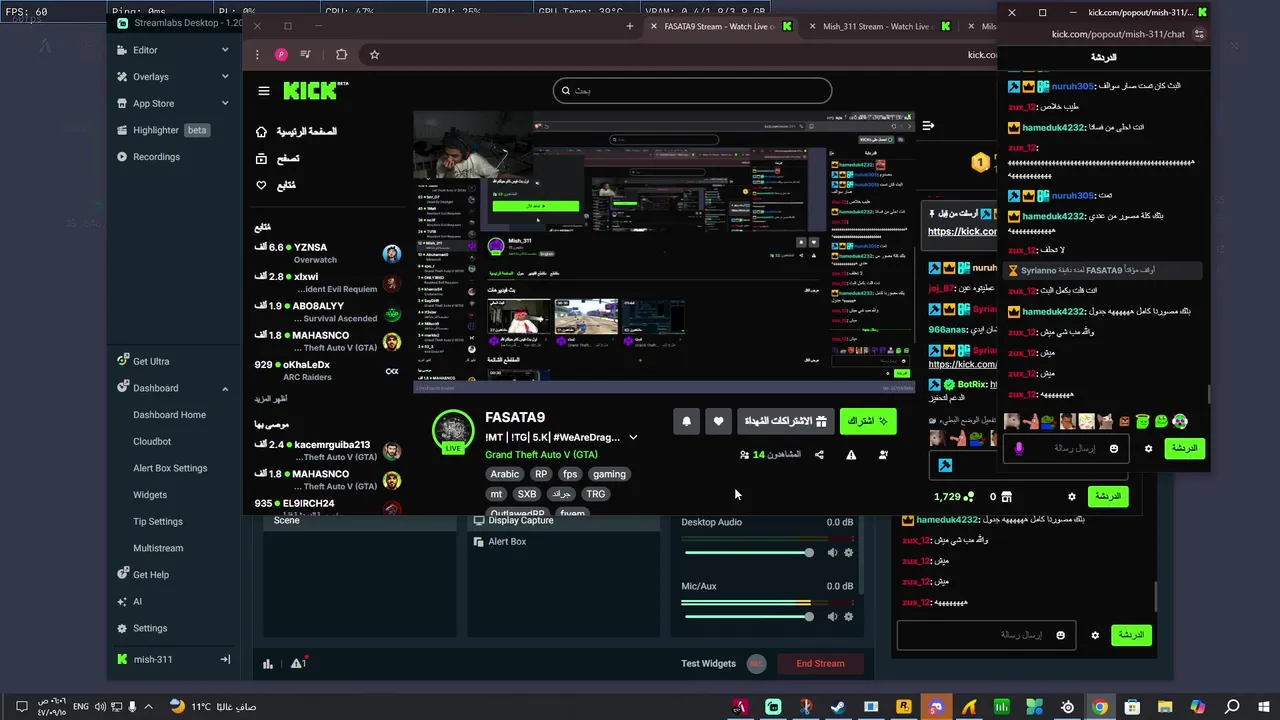Viewport: 1280px width, 720px height.
Task: Click the logout arrow next to mish-311
Action: point(225,659)
